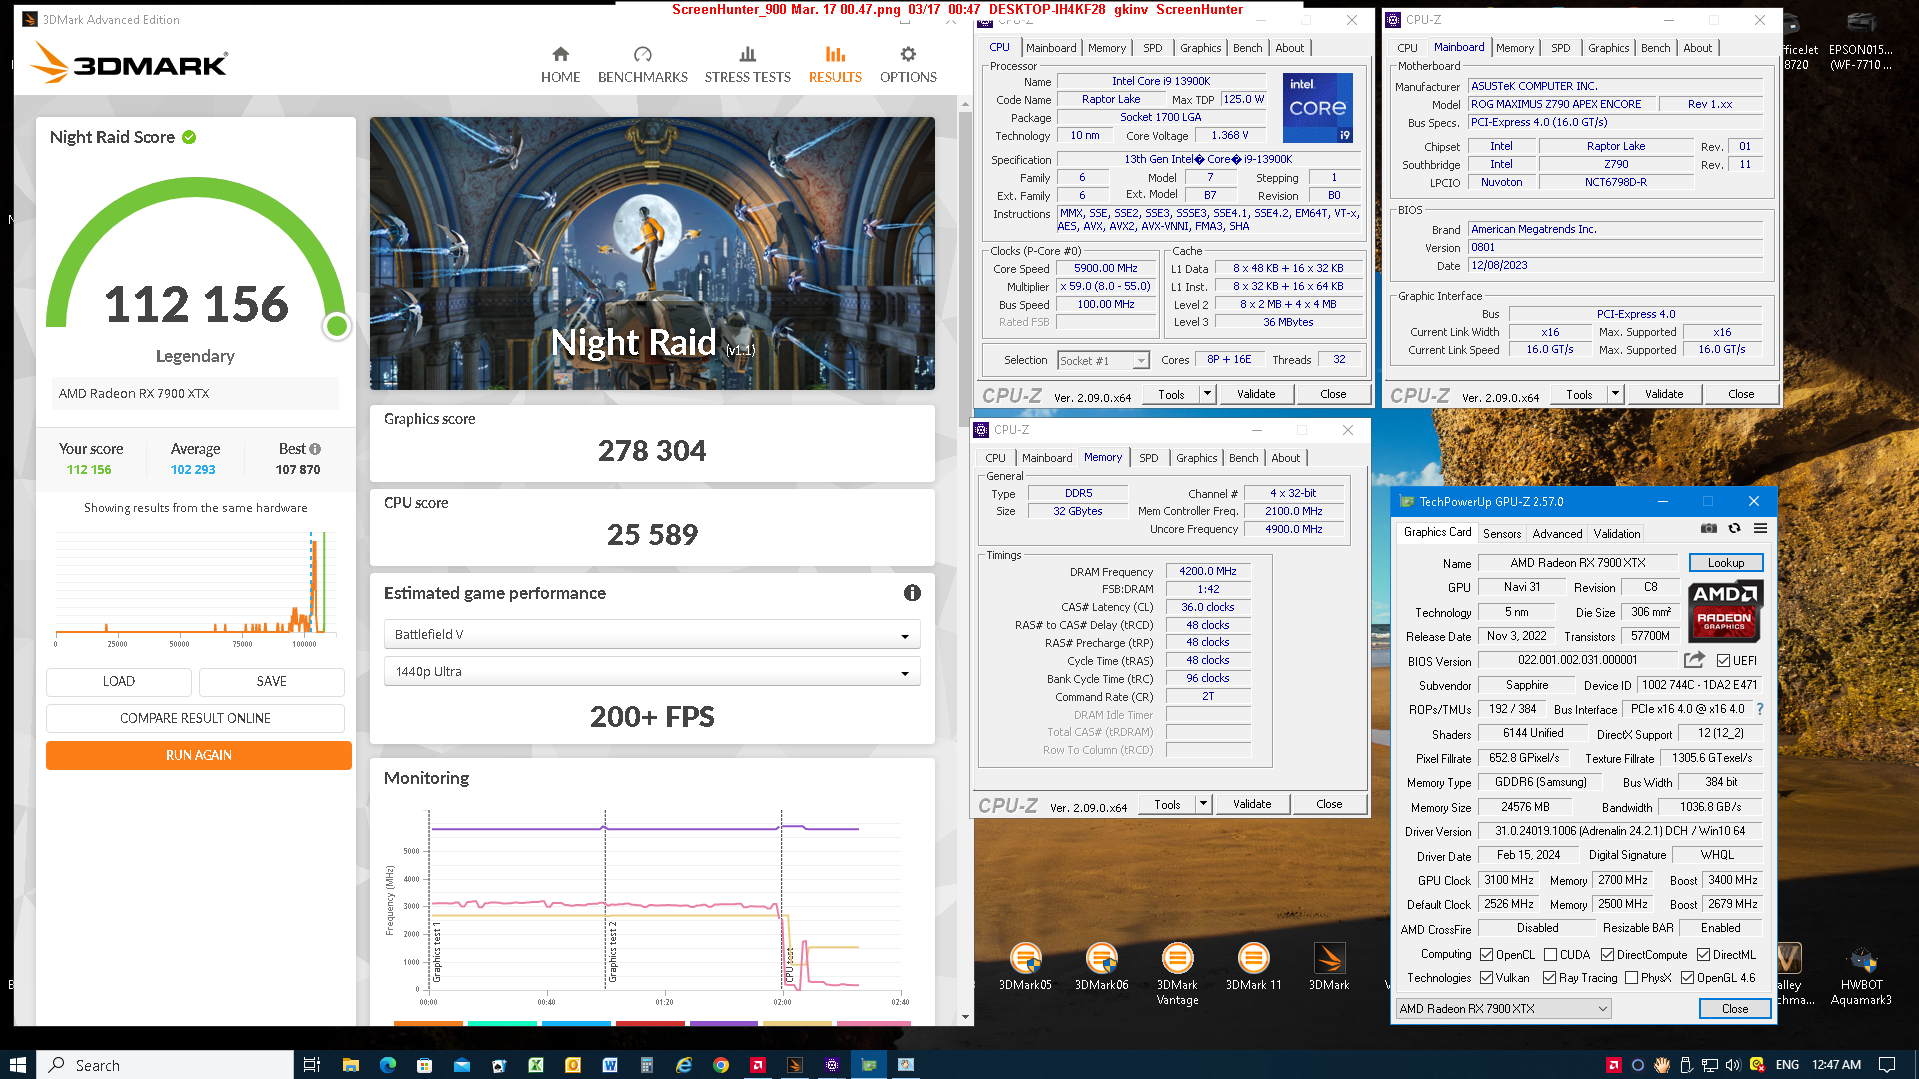Open the 3DMark05 desktop shortcut
This screenshot has width=1919, height=1079.
click(x=1025, y=967)
